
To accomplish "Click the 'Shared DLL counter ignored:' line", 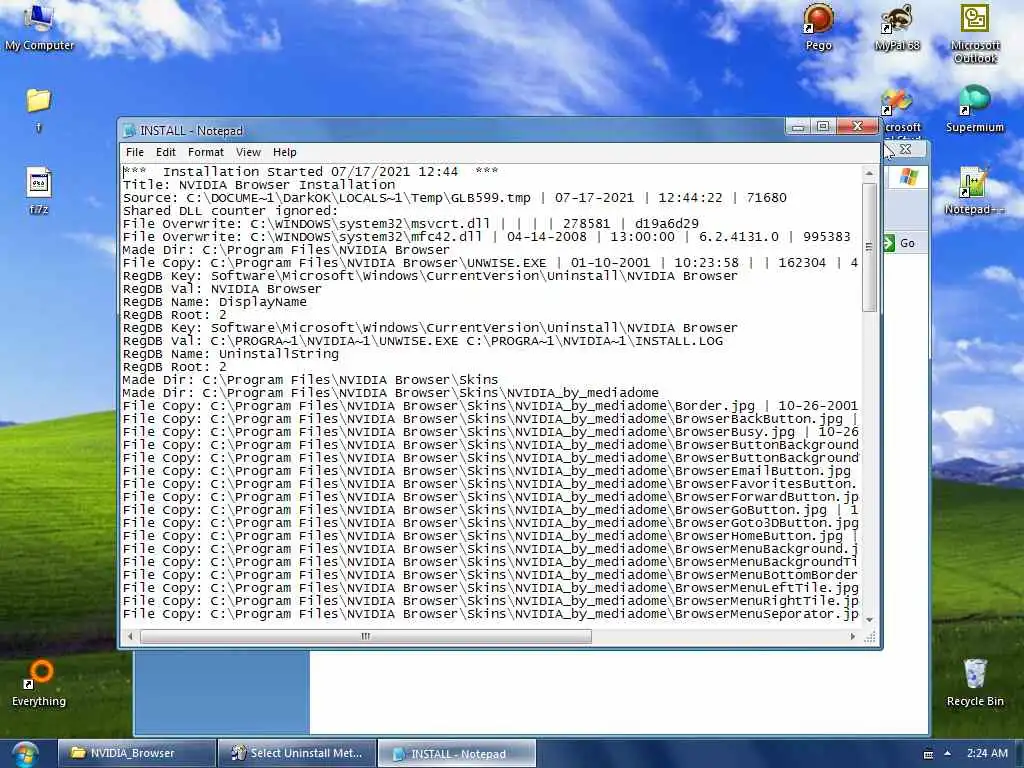I will [x=231, y=211].
